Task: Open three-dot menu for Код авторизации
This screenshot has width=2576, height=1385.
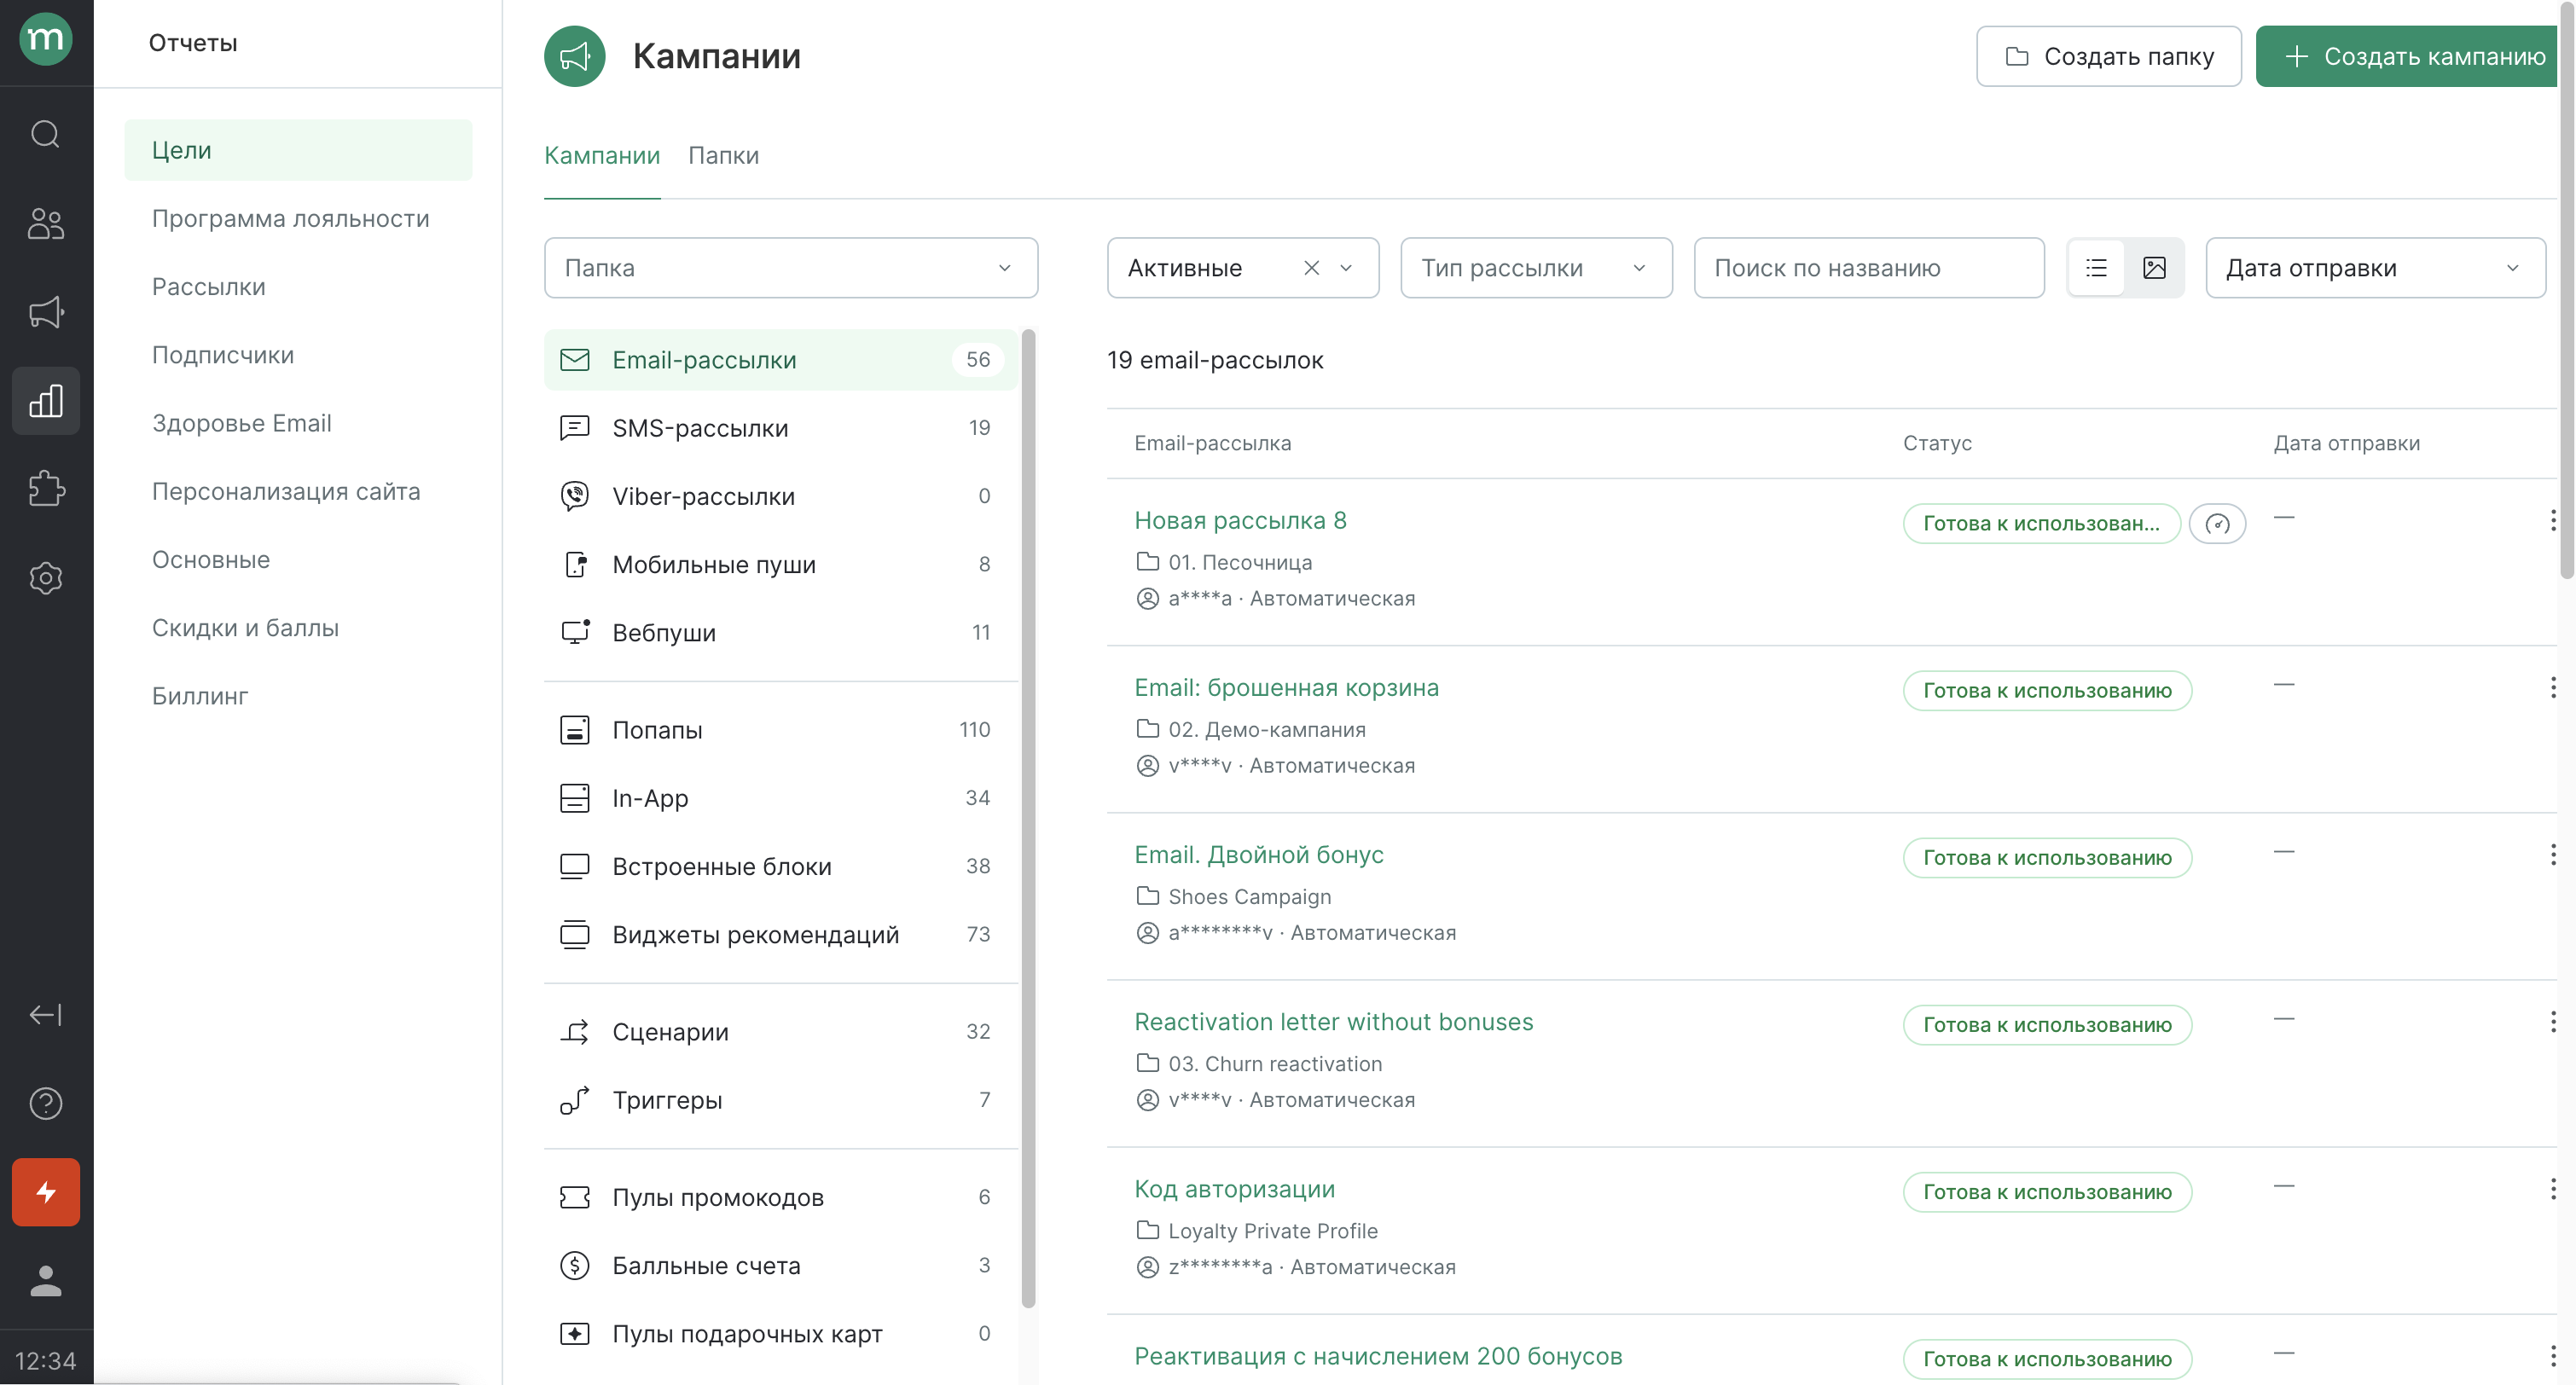Action: [x=2553, y=1188]
